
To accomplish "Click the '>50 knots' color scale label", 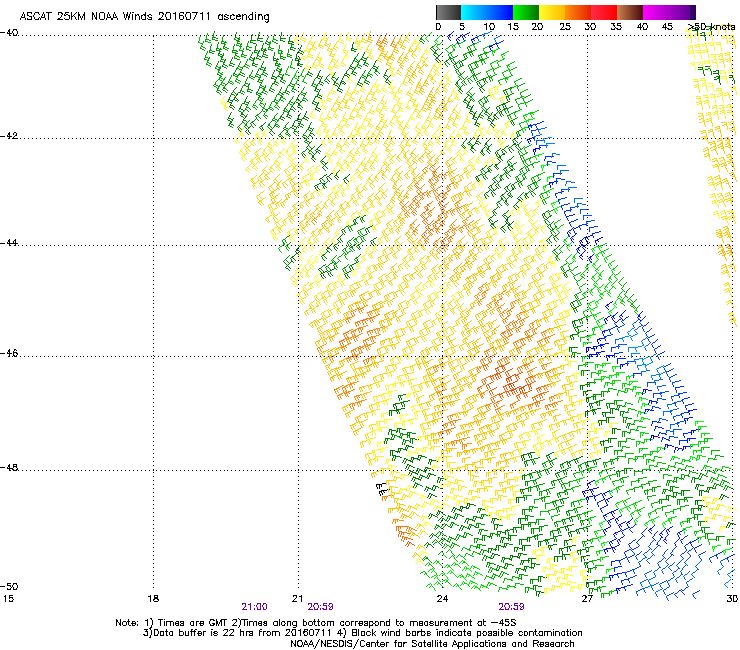I will tap(711, 27).
